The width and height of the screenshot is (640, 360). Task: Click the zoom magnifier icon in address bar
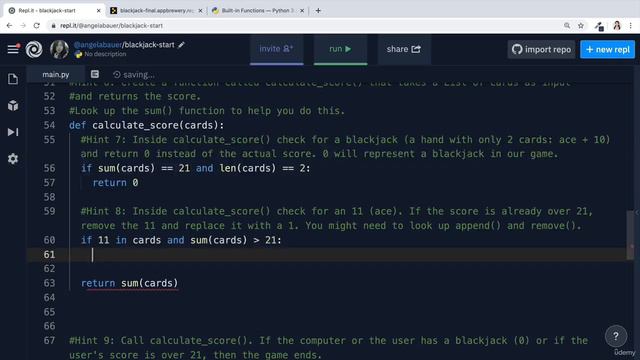(x=567, y=25)
